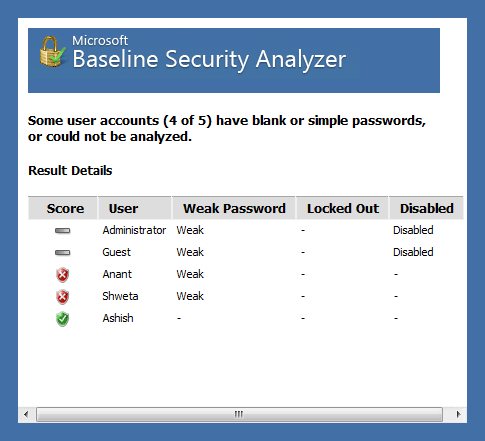
Task: Select the Administrator user row
Action: point(246,230)
